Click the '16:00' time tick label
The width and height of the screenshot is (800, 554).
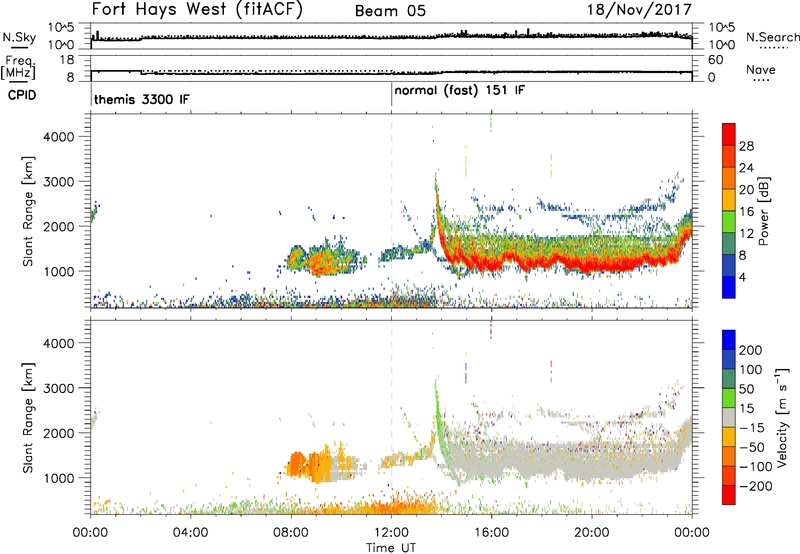[491, 533]
